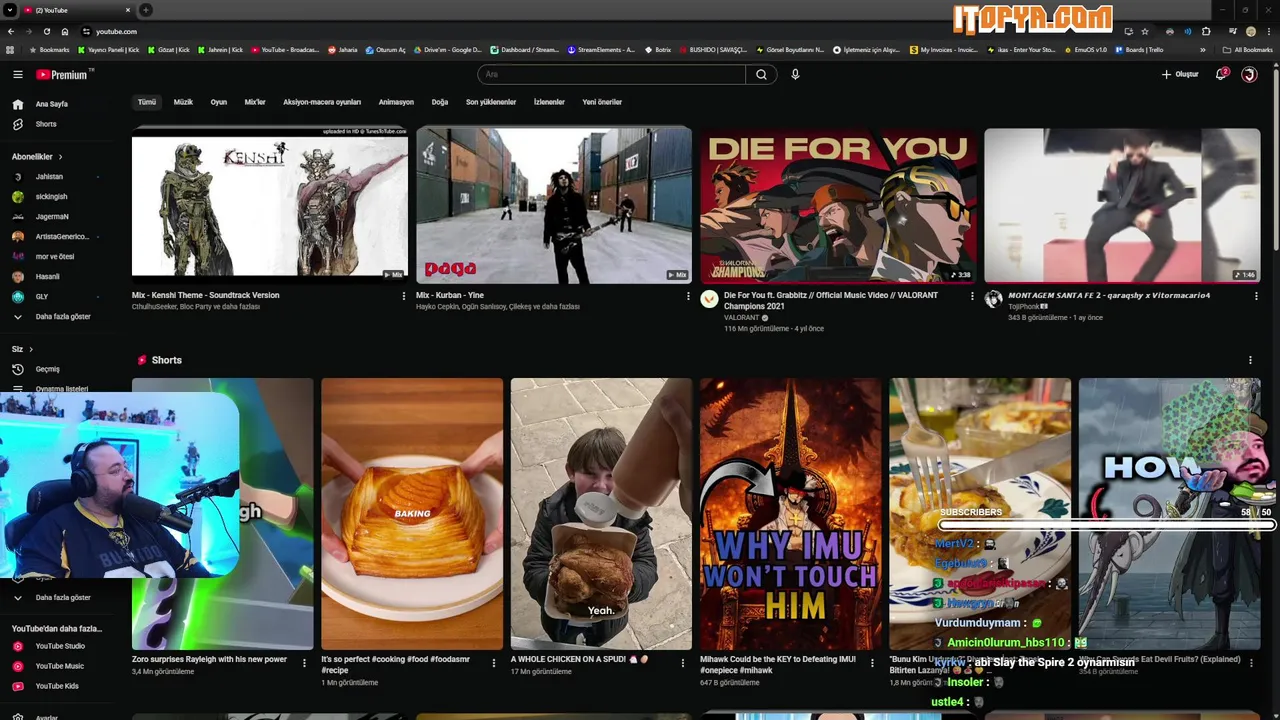Select the Animasyon filter chip
The image size is (1280, 720).
click(396, 102)
